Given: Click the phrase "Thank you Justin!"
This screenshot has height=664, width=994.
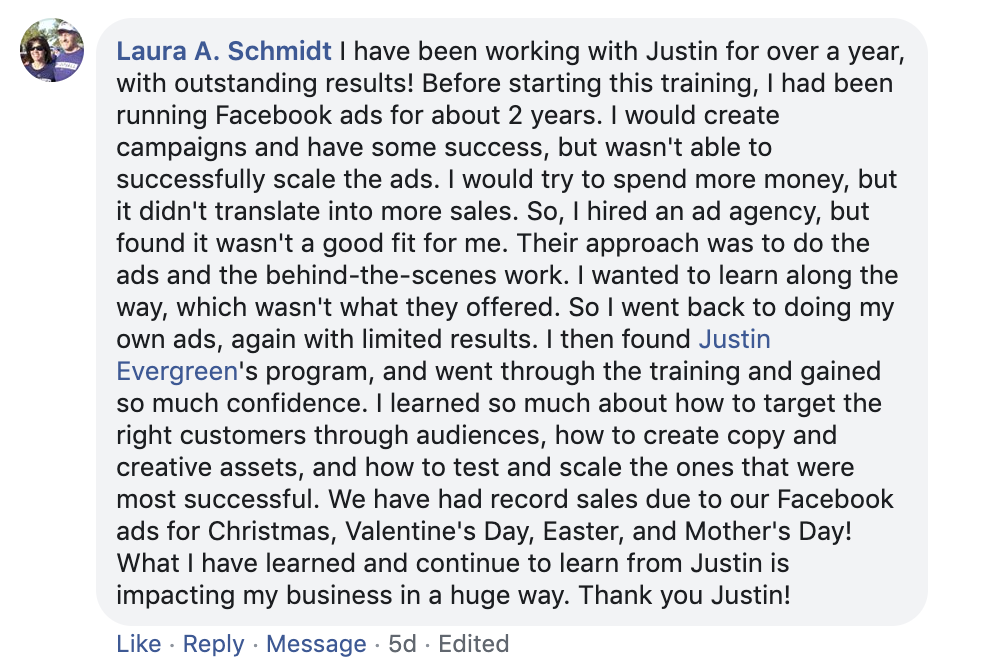Looking at the screenshot, I should (685, 596).
